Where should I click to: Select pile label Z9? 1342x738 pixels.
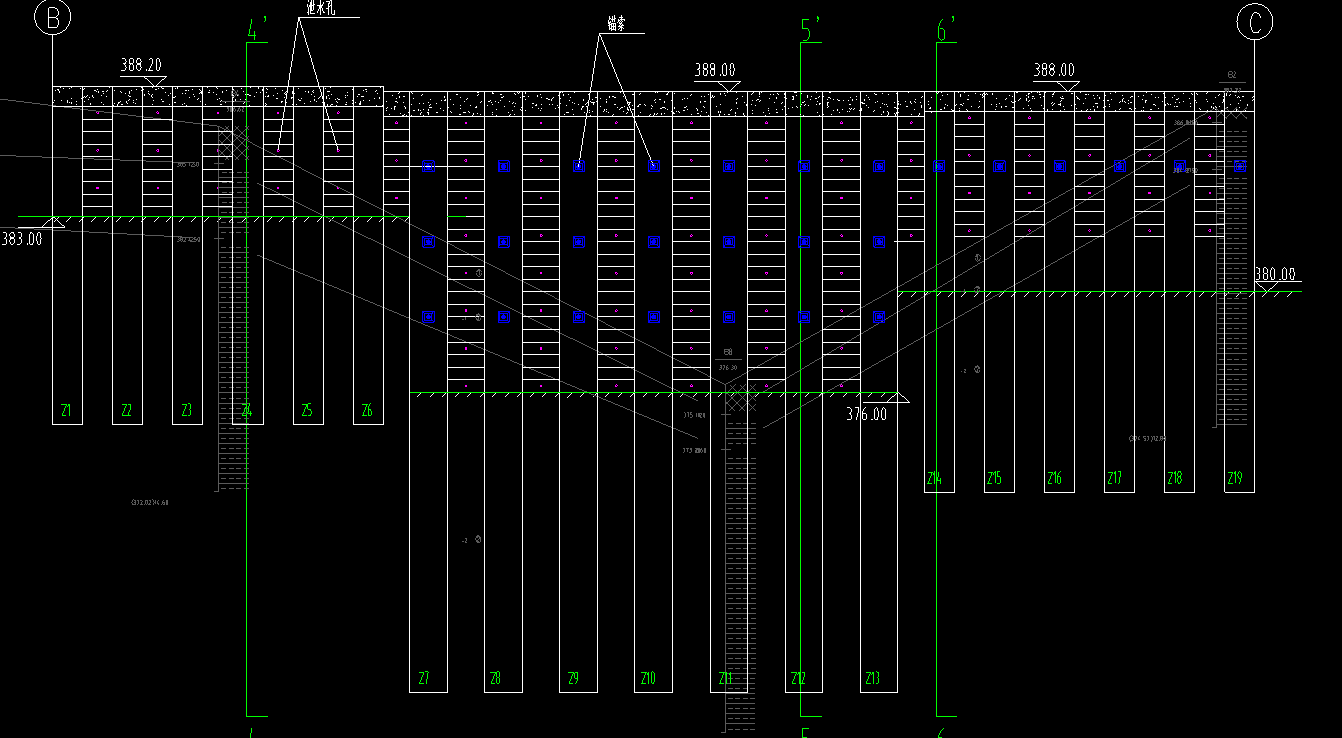[572, 679]
